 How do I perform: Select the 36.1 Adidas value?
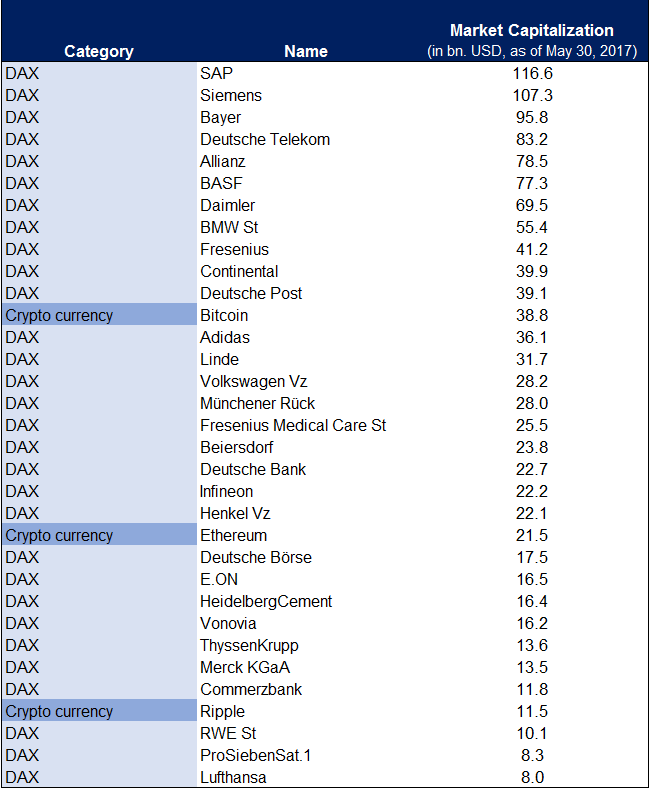(532, 337)
